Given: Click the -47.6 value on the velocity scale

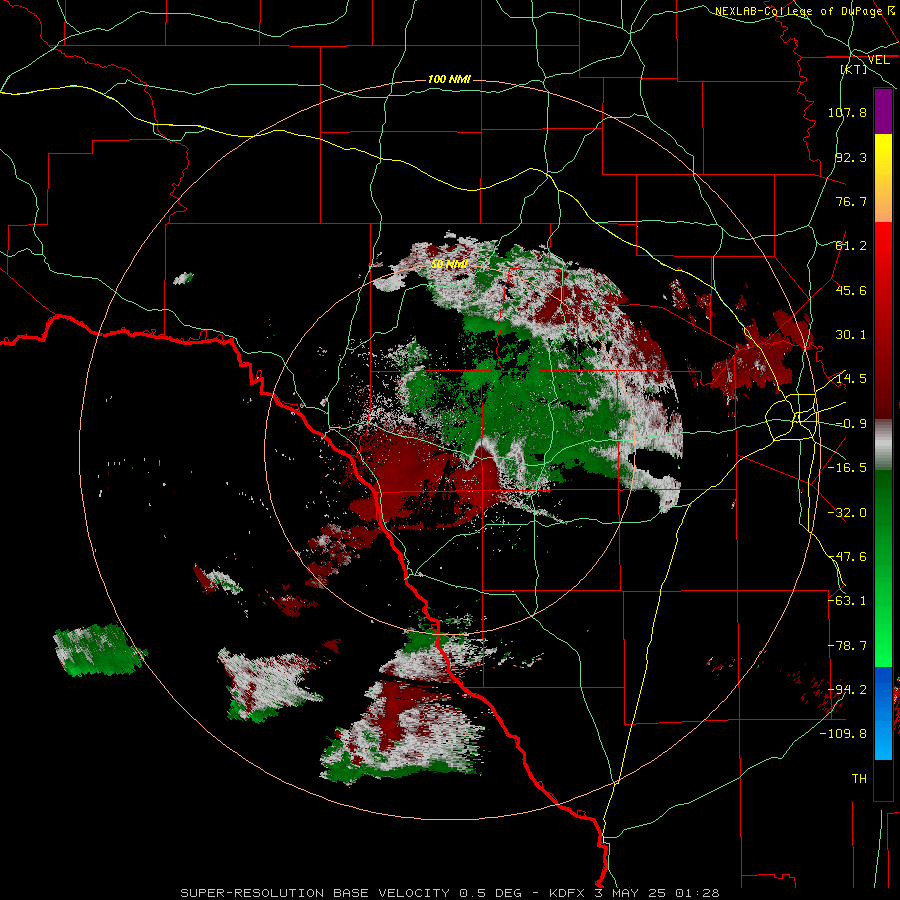Looking at the screenshot, I should click(847, 557).
